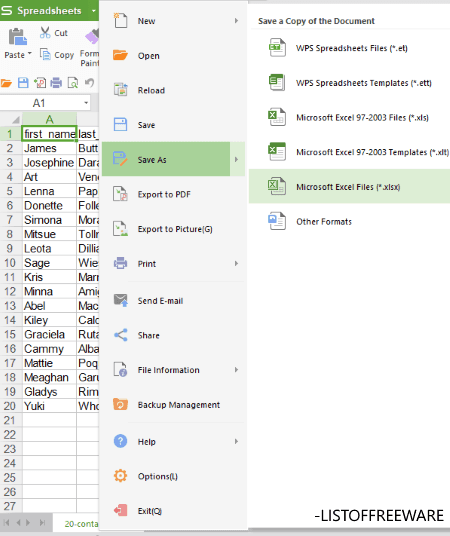Image resolution: width=450 pixels, height=536 pixels.
Task: Open the Spreadsheets application menu dropdown
Action: click(x=94, y=11)
